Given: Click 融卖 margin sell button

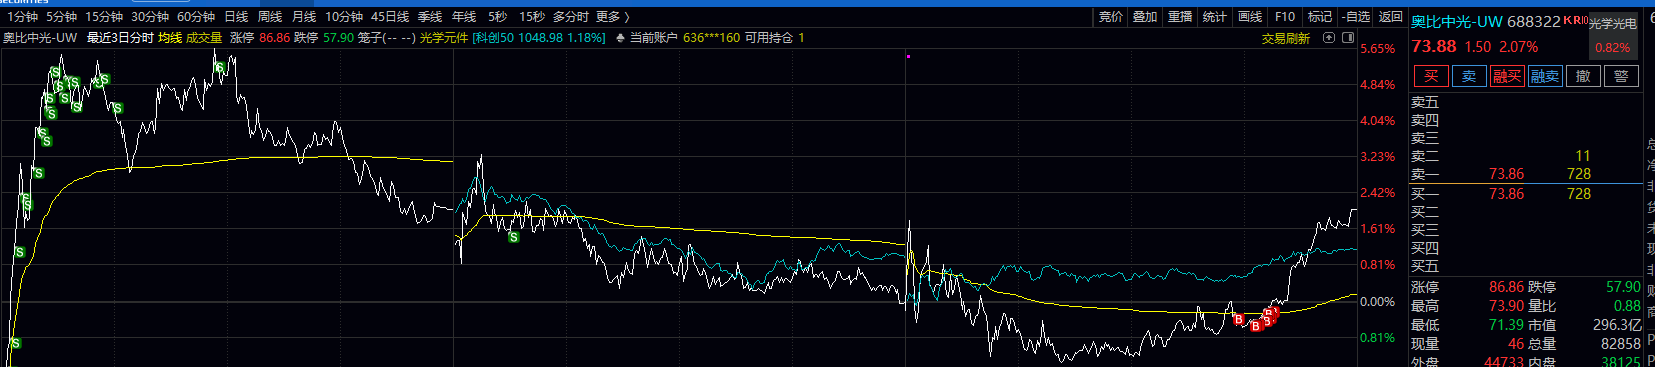Looking at the screenshot, I should [x=1545, y=76].
